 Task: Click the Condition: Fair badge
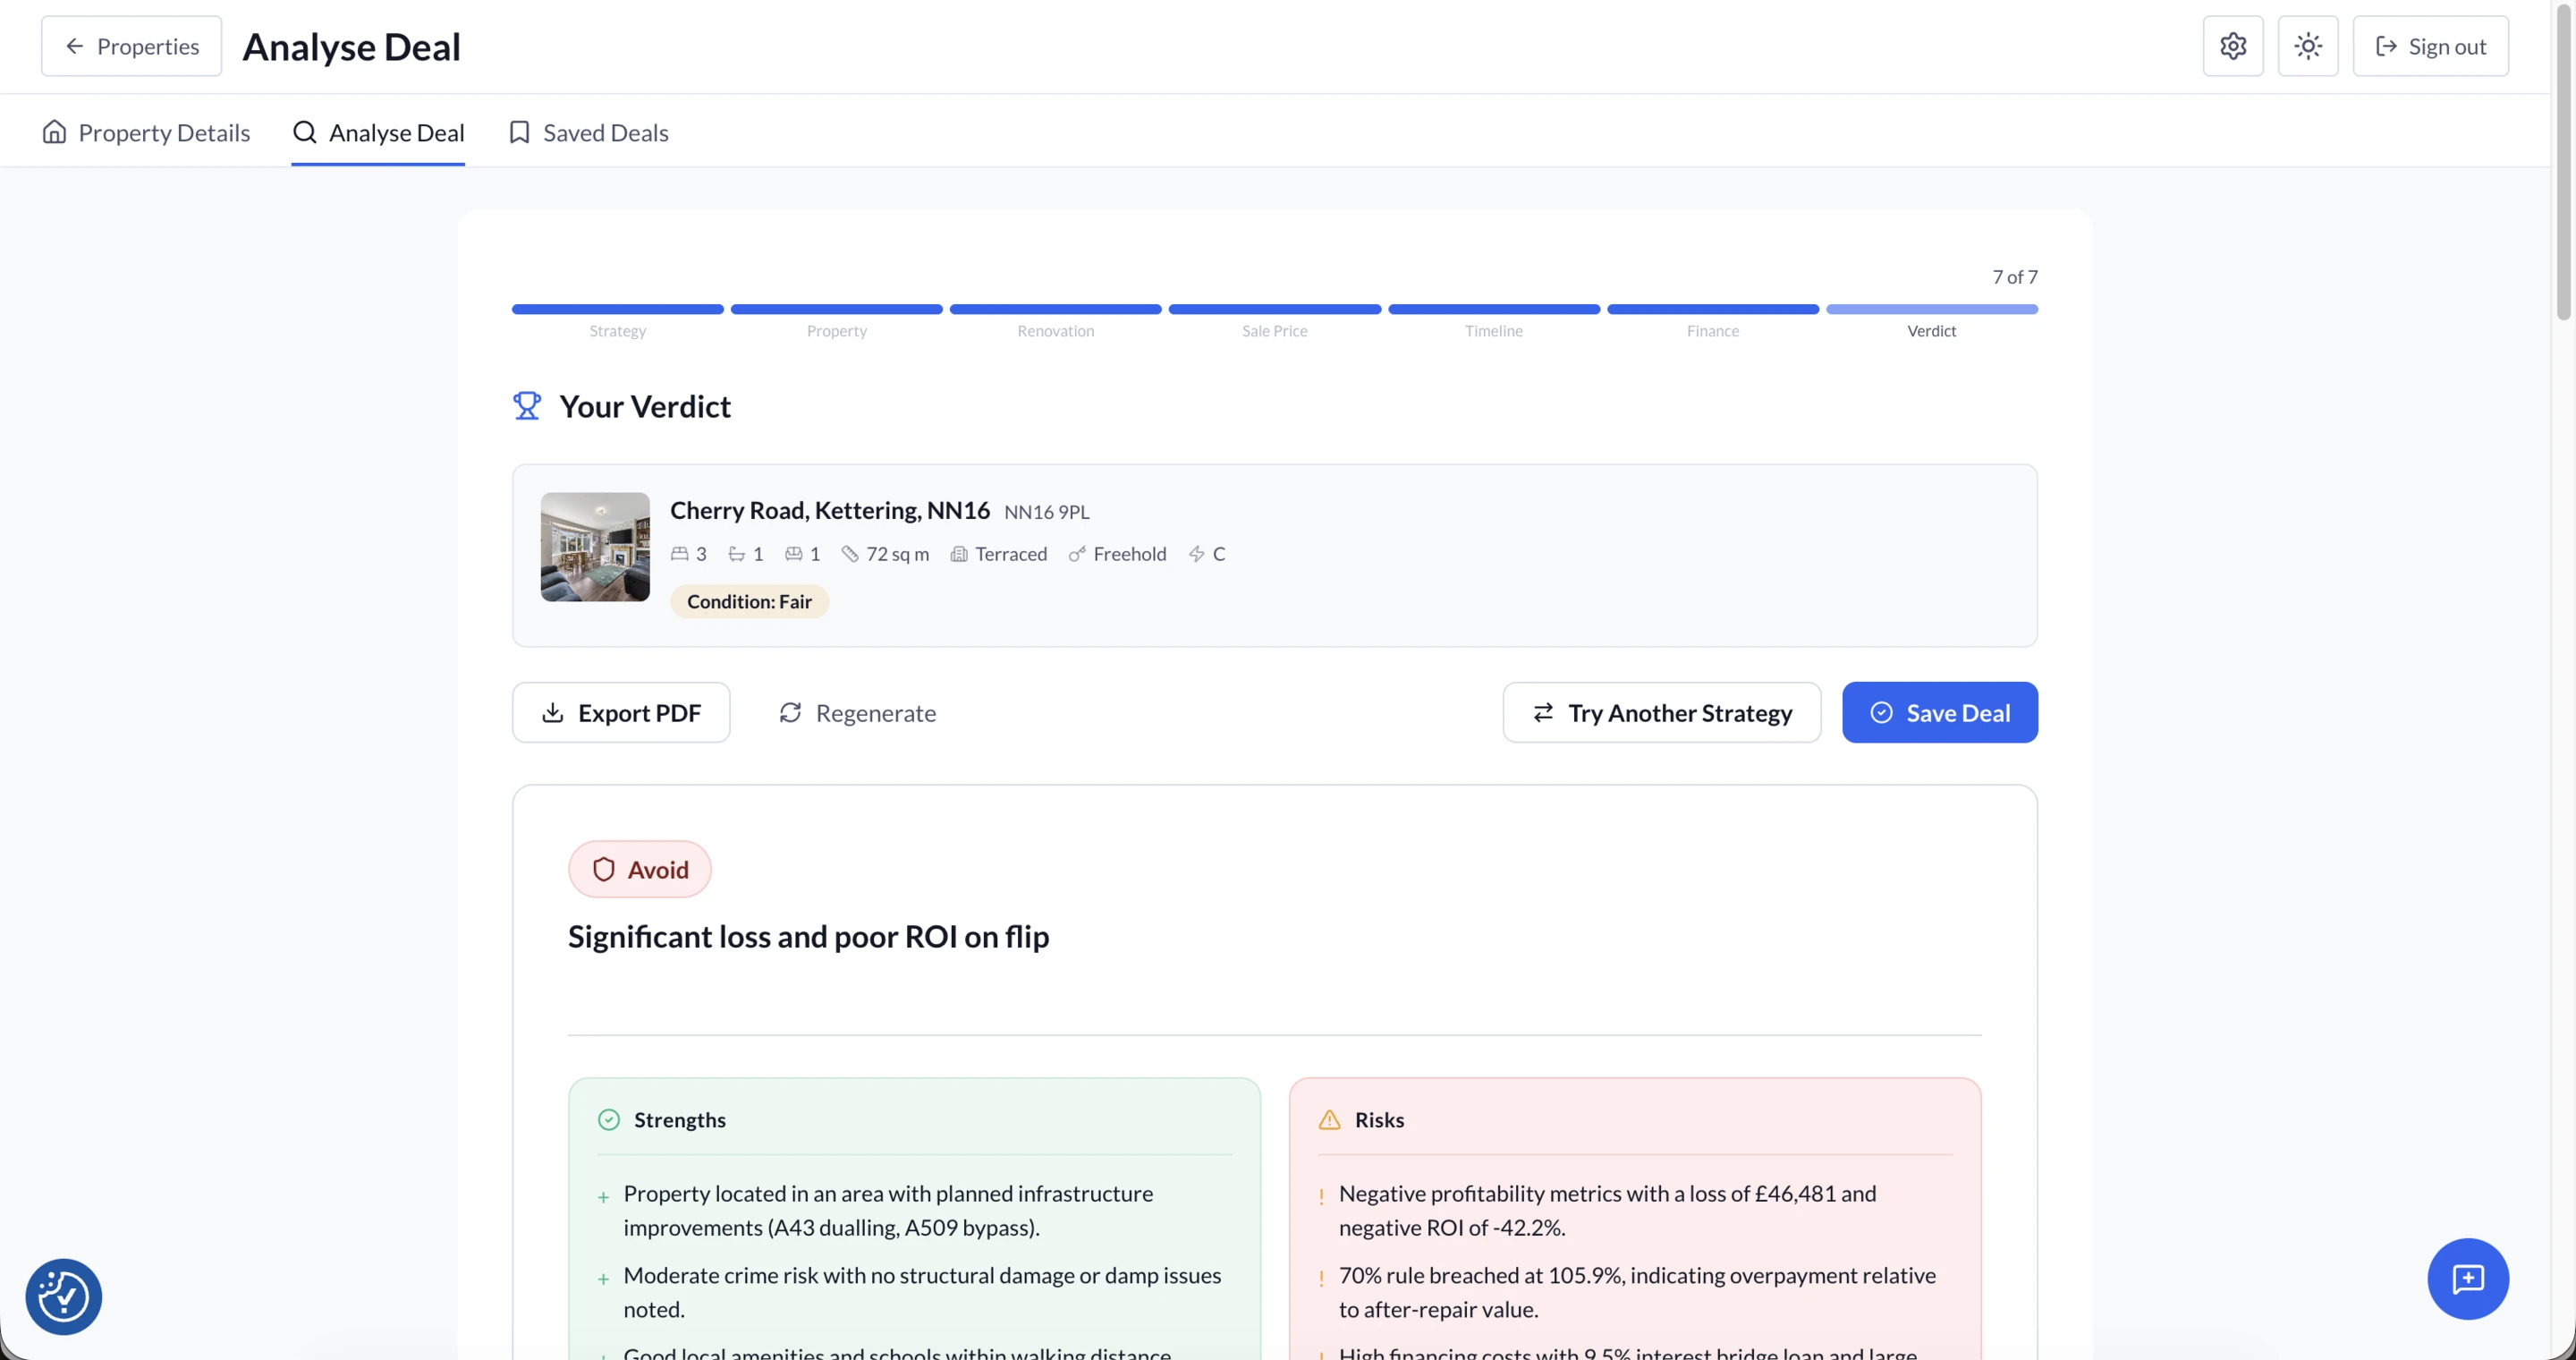coord(749,601)
